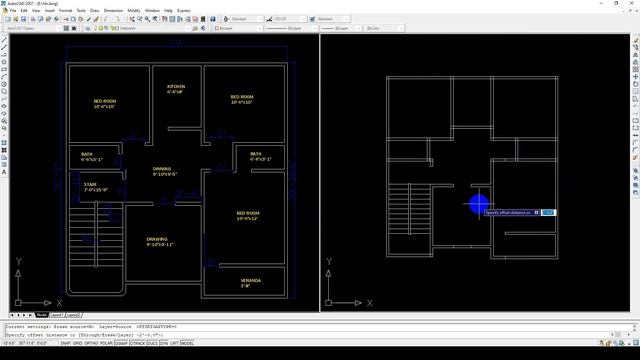The width and height of the screenshot is (640, 360).
Task: Toggle LWT lineweight display
Action: (x=174, y=343)
